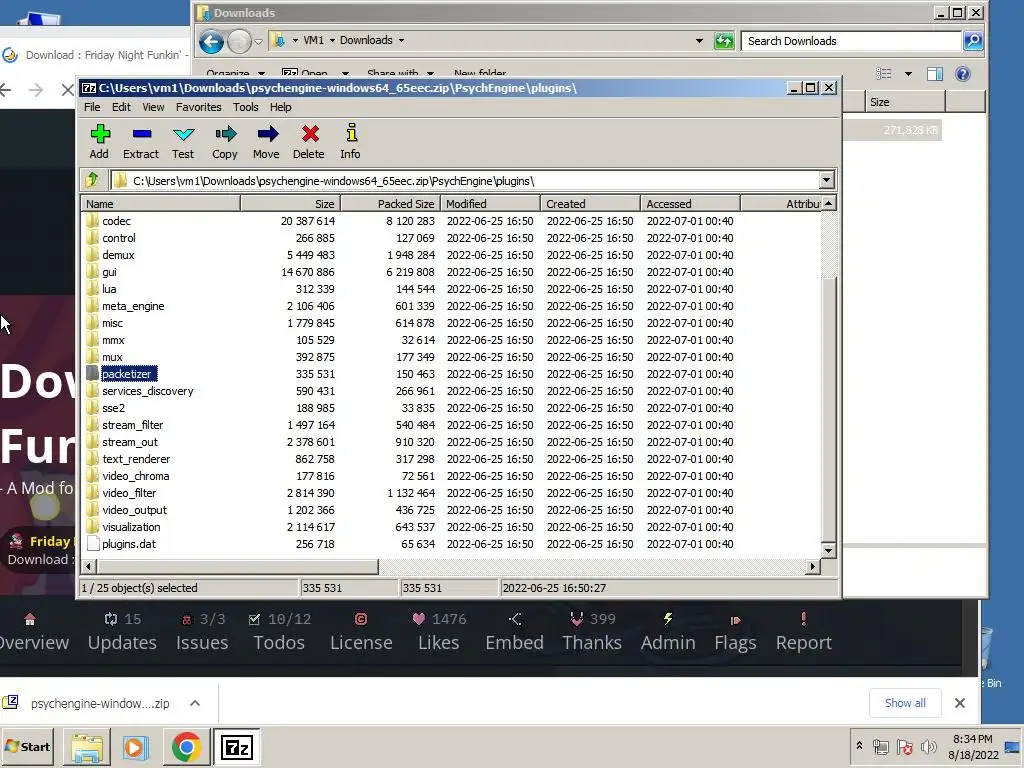Screen dimensions: 1024x768
Task: Switch to Chrome in the taskbar
Action: [x=186, y=747]
